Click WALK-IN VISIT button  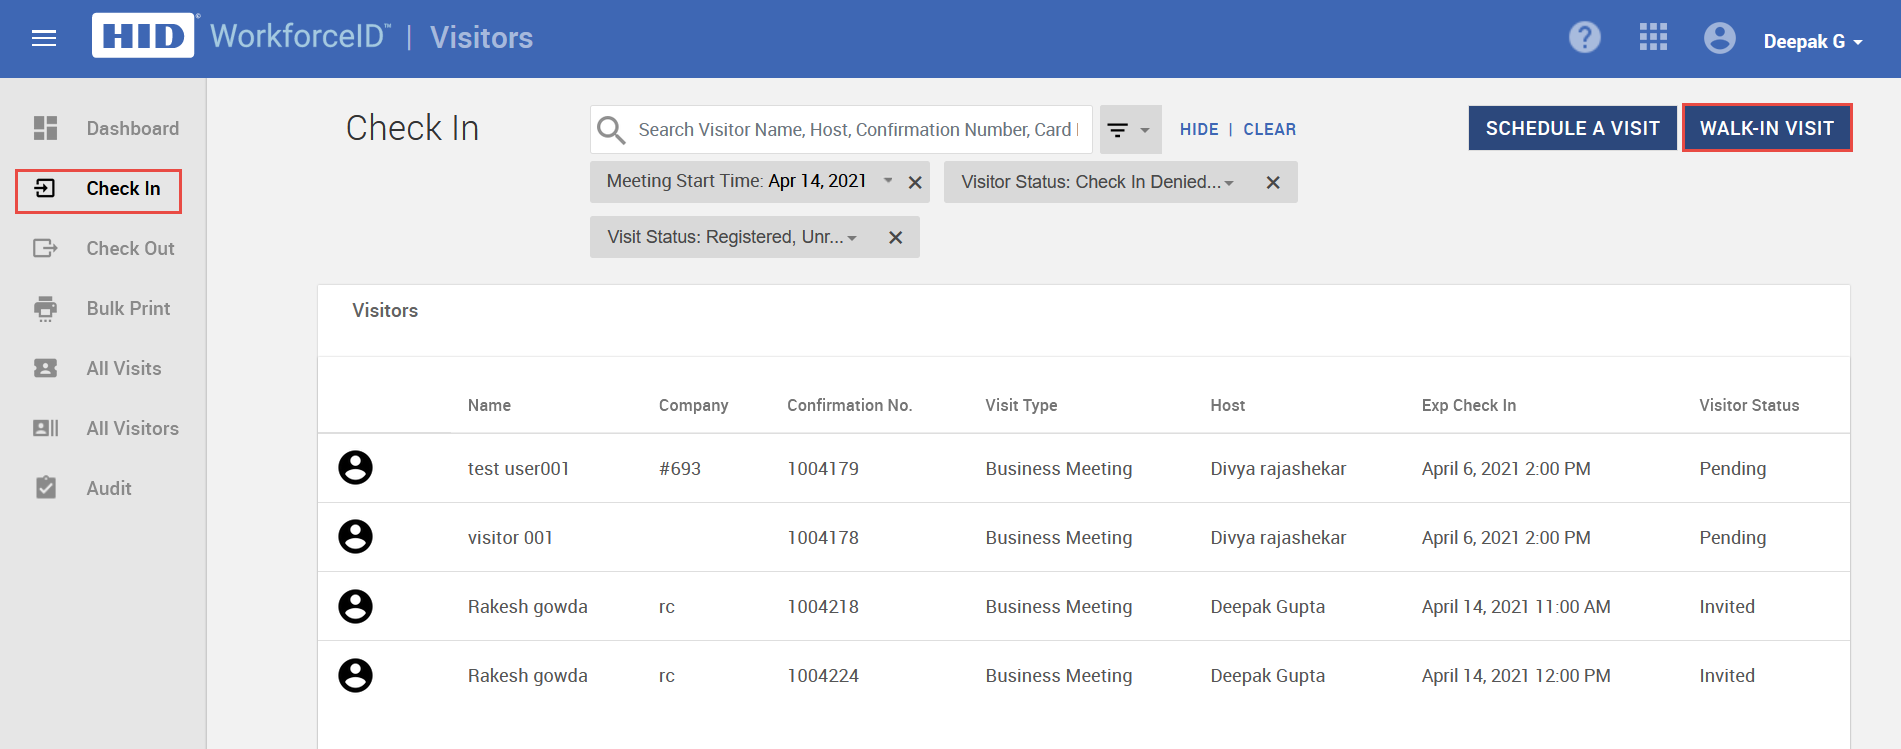[1767, 128]
